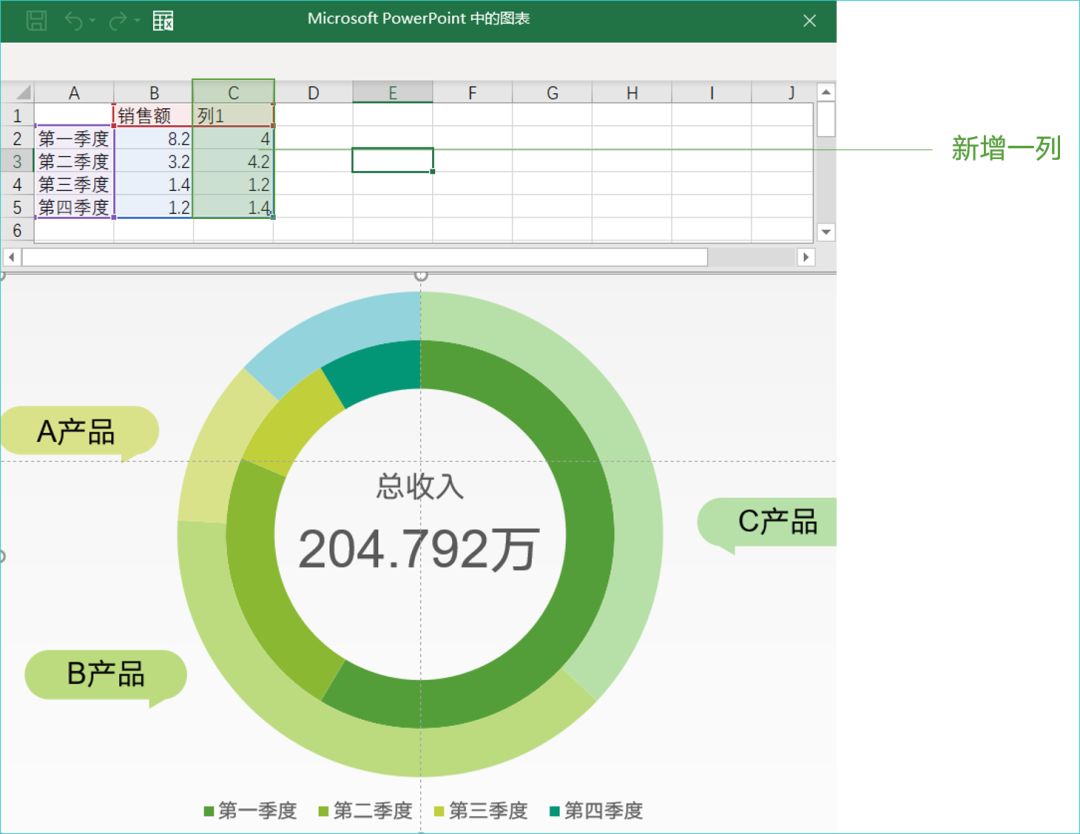Select row 4 header
This screenshot has height=834, width=1080.
pos(17,184)
